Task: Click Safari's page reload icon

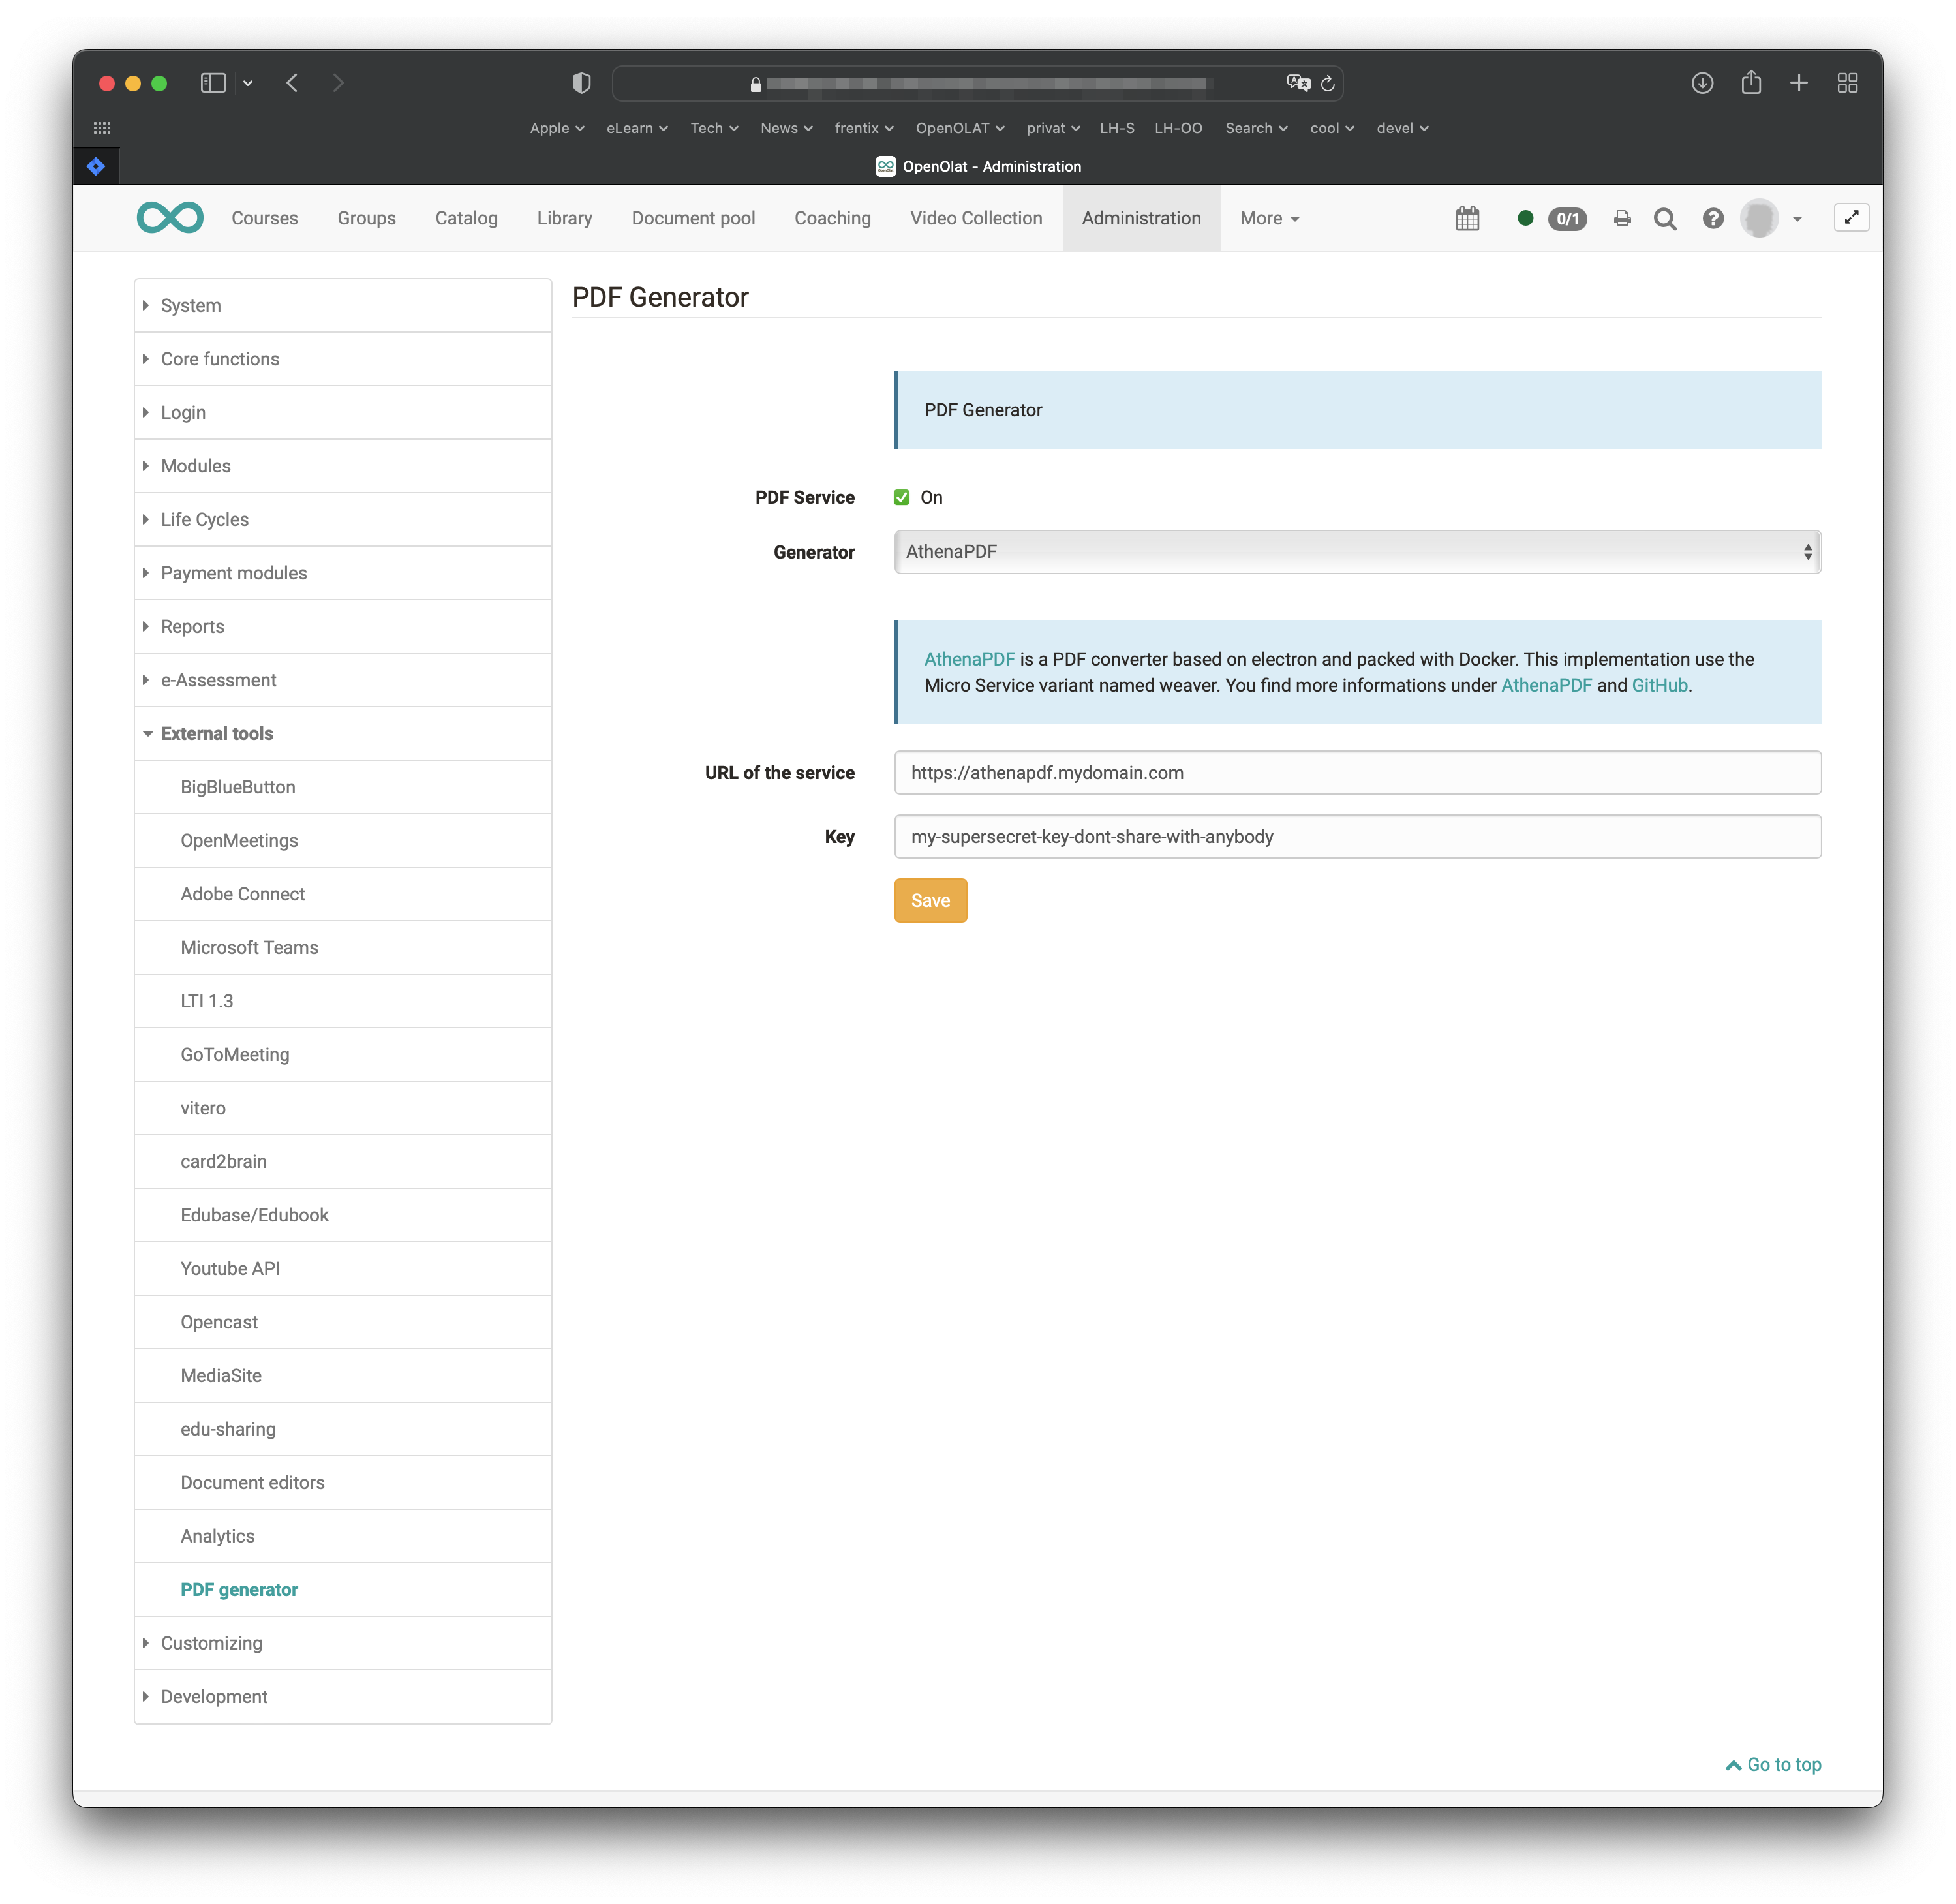Action: [x=1328, y=83]
